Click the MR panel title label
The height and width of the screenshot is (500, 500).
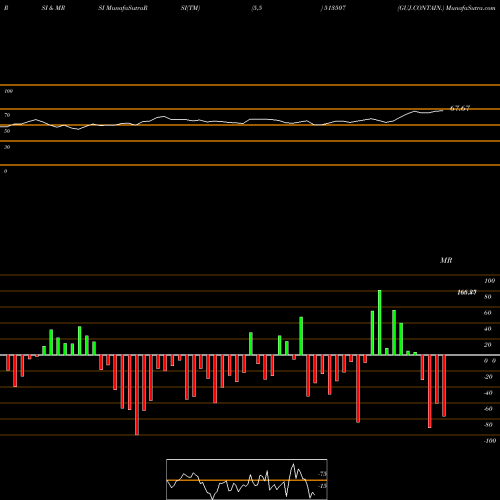tap(446, 260)
